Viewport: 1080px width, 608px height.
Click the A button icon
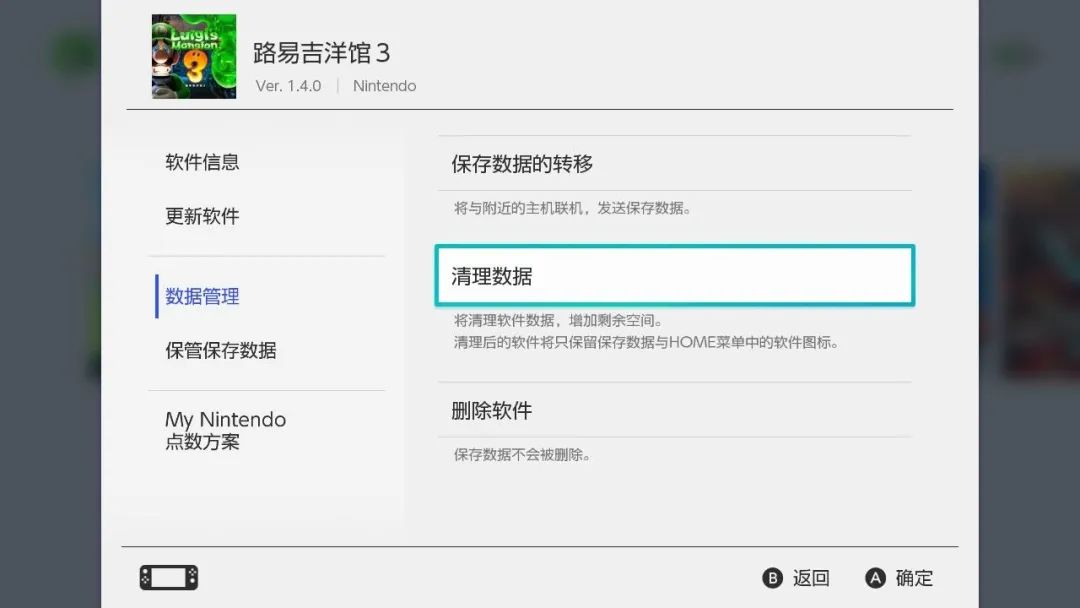(875, 578)
